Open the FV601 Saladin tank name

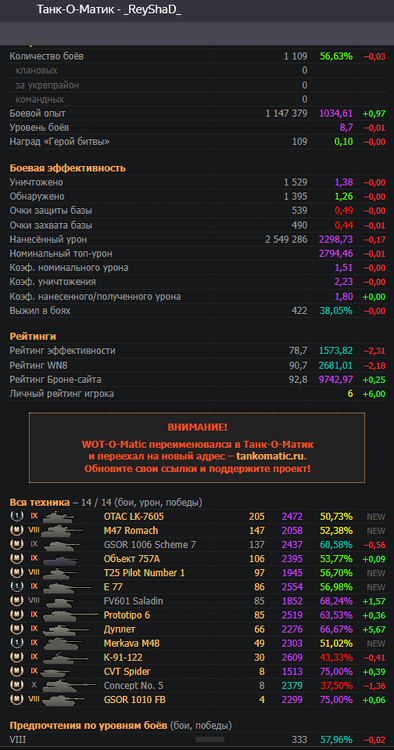133,601
